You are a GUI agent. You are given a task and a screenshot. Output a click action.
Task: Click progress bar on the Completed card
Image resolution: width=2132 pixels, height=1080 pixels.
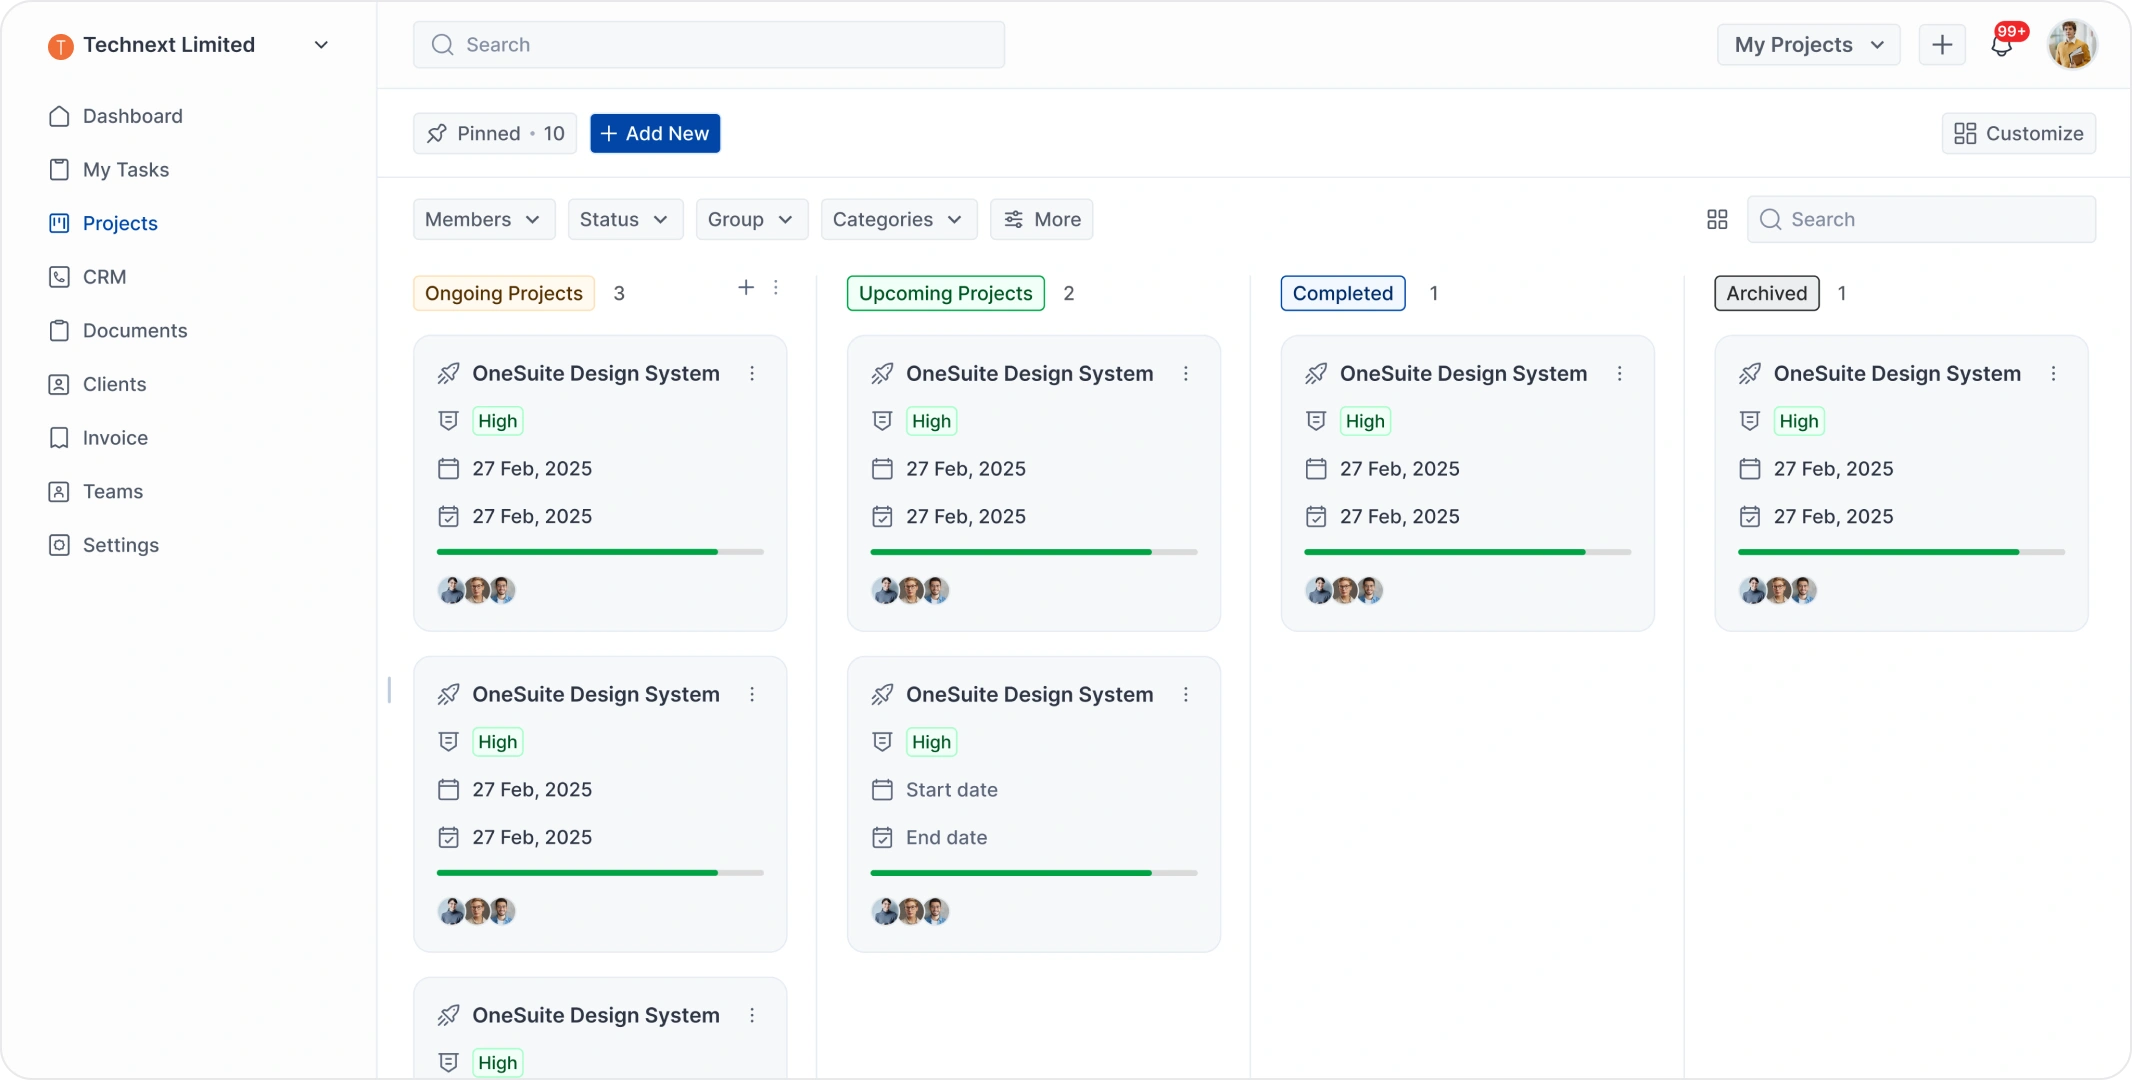[1467, 552]
